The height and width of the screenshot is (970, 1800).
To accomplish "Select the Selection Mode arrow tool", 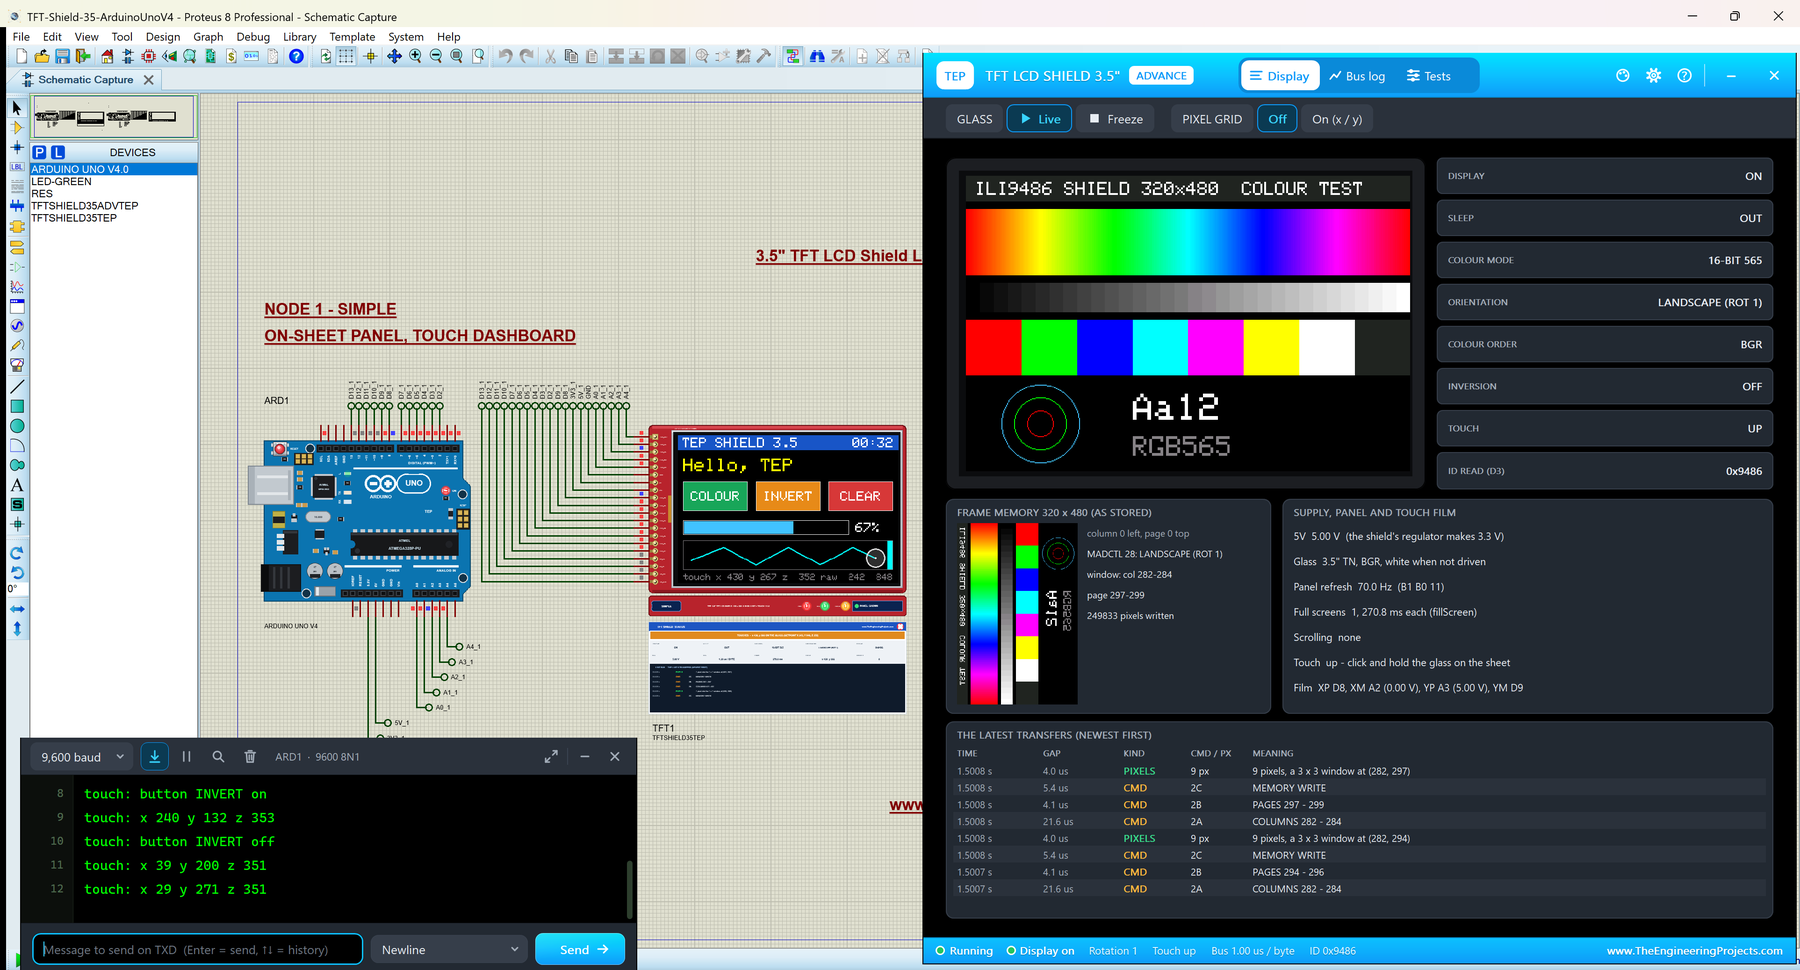I will click(x=17, y=108).
